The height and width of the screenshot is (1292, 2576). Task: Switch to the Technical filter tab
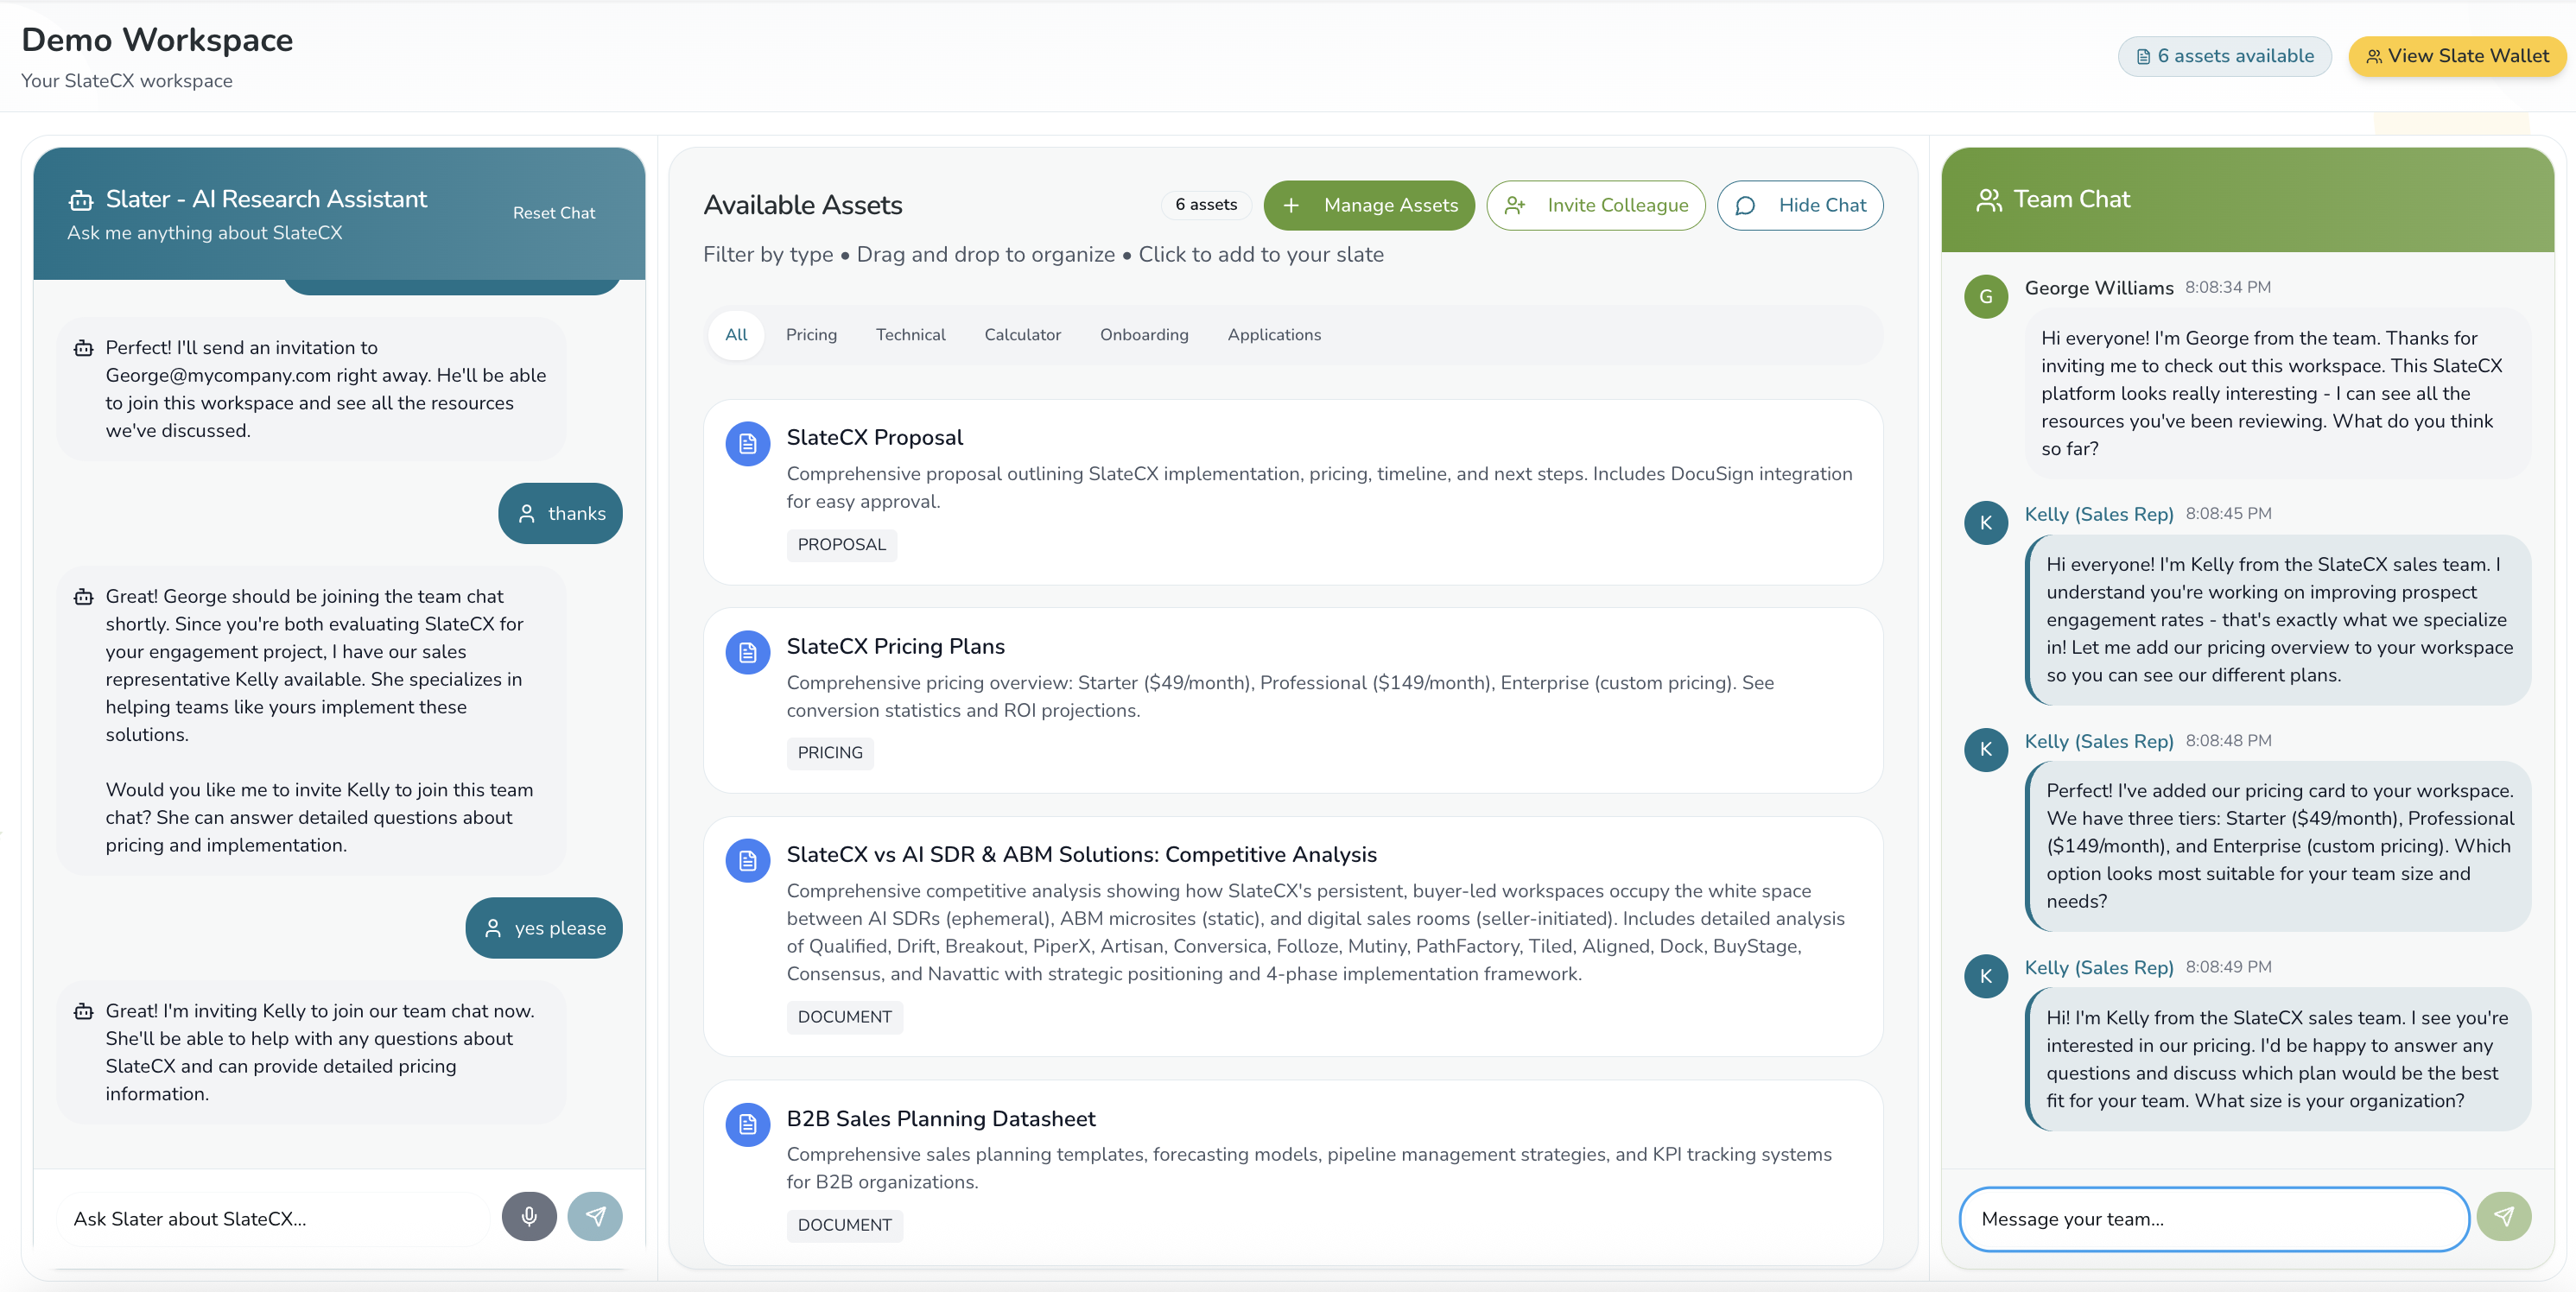pyautogui.click(x=910, y=335)
